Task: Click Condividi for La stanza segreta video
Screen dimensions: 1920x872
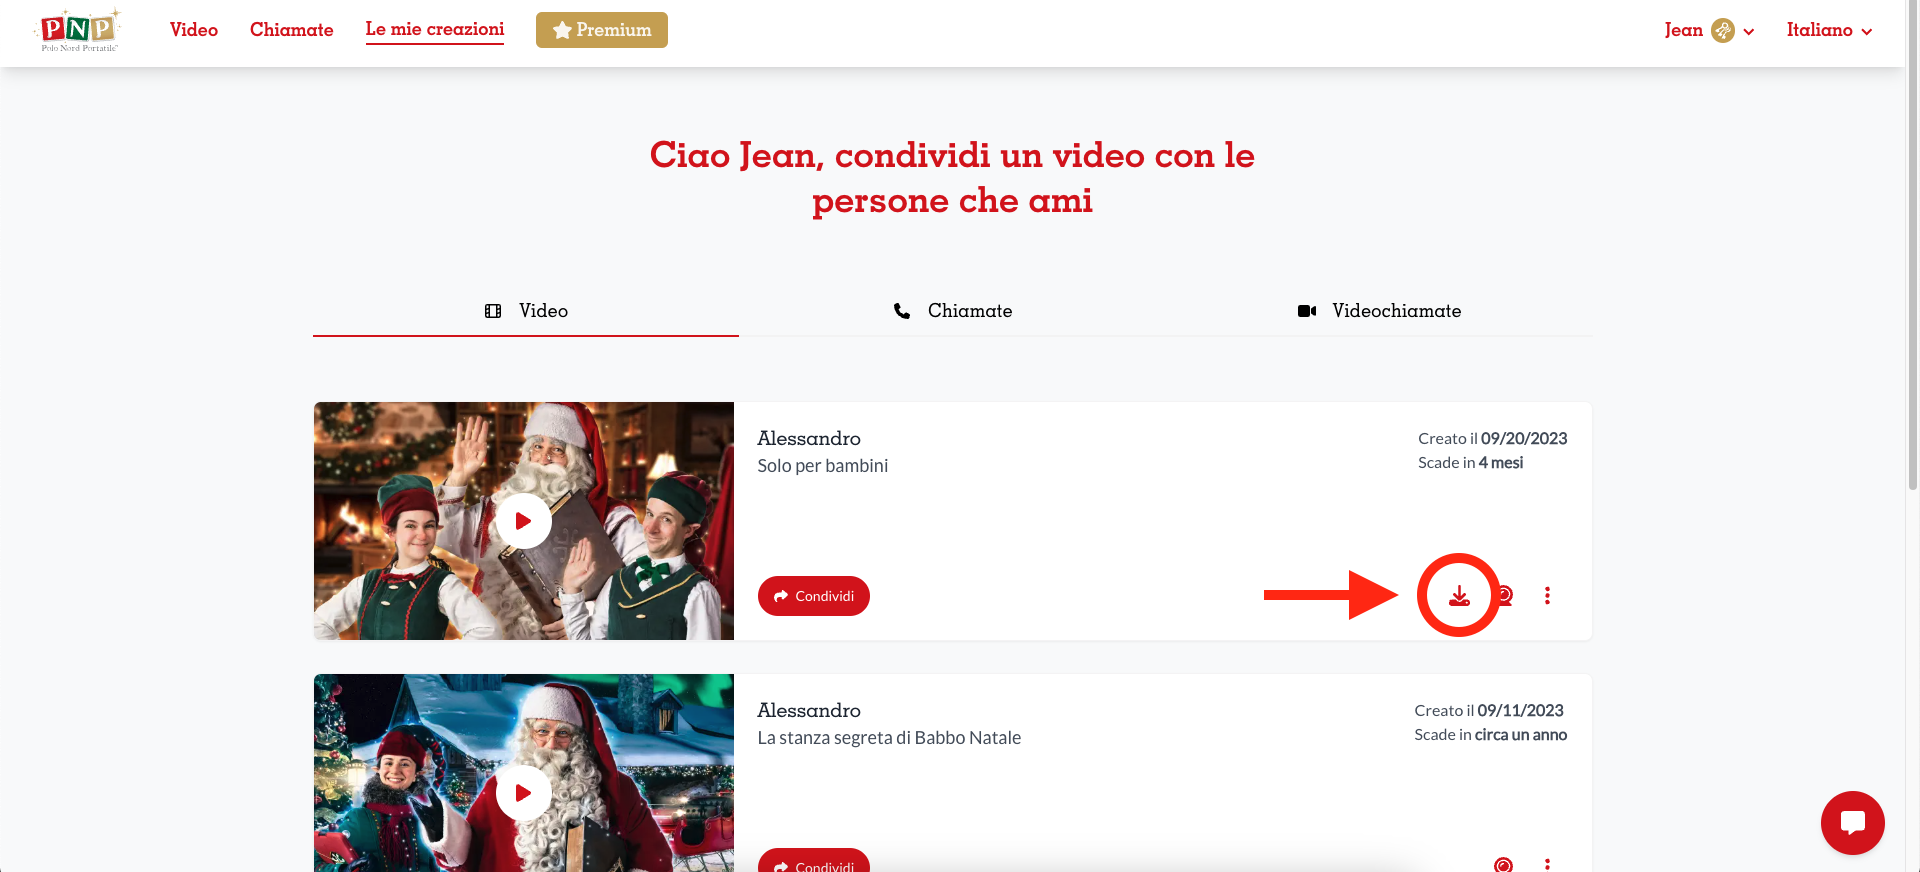Action: click(814, 862)
